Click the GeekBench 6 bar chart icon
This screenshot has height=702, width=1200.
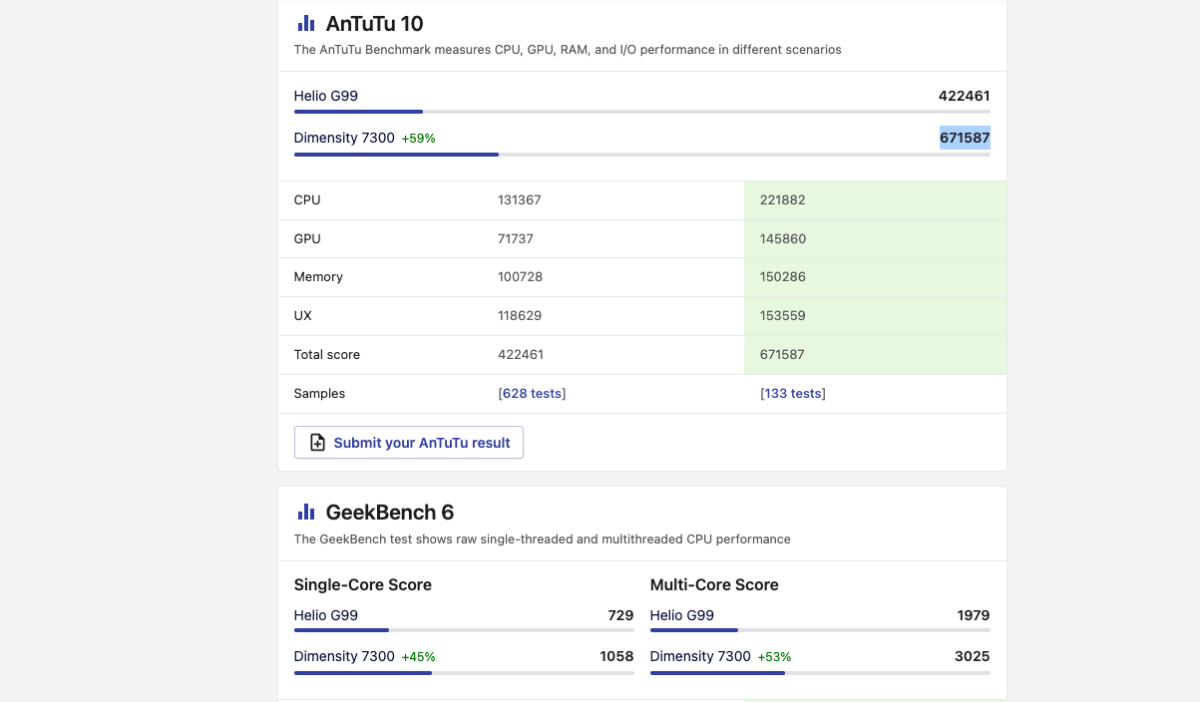pos(306,512)
